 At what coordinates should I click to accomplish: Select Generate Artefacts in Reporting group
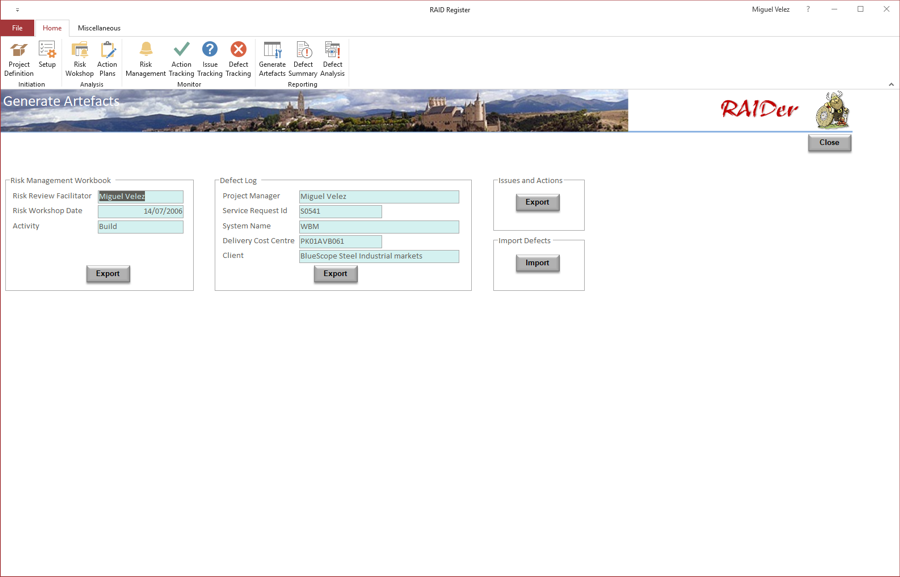[x=272, y=59]
